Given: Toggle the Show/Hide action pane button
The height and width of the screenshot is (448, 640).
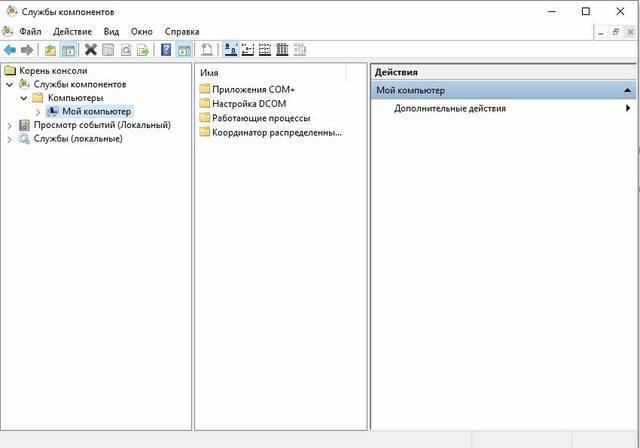Looking at the screenshot, I should pos(184,50).
